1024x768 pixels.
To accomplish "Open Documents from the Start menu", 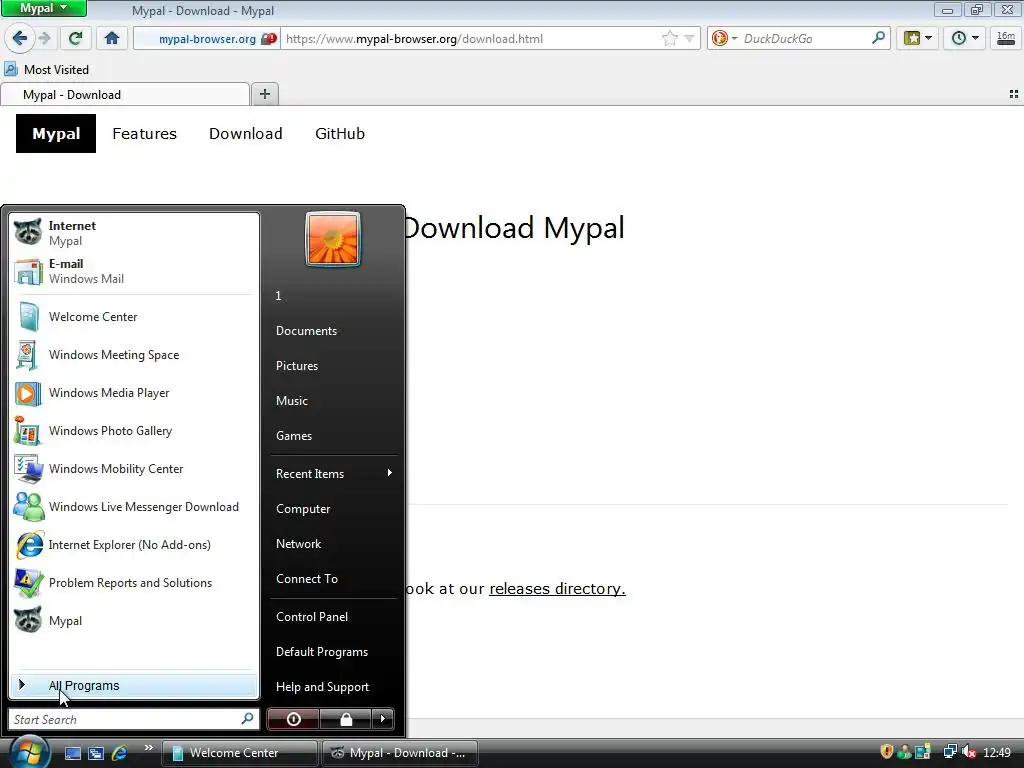I will [333, 331].
